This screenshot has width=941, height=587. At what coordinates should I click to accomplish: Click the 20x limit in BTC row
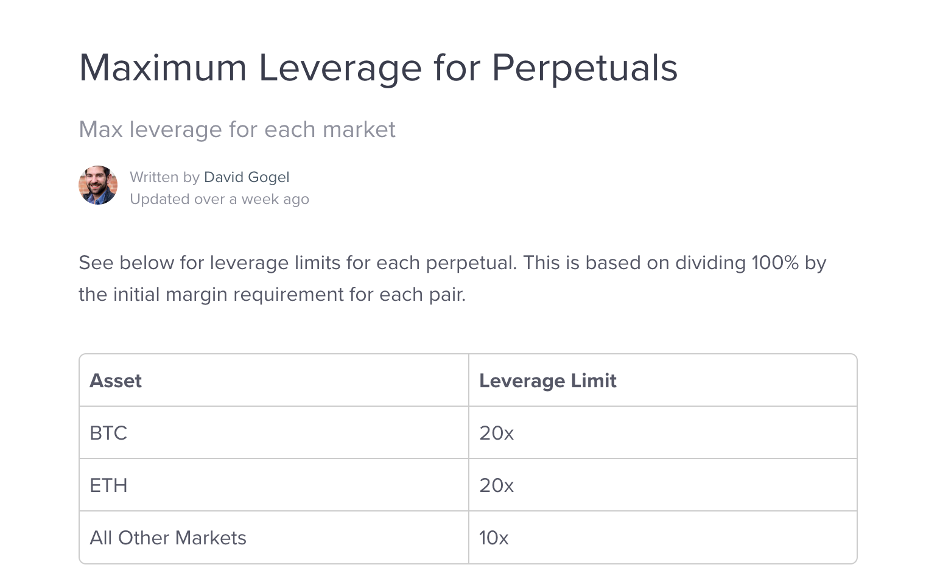tap(496, 433)
